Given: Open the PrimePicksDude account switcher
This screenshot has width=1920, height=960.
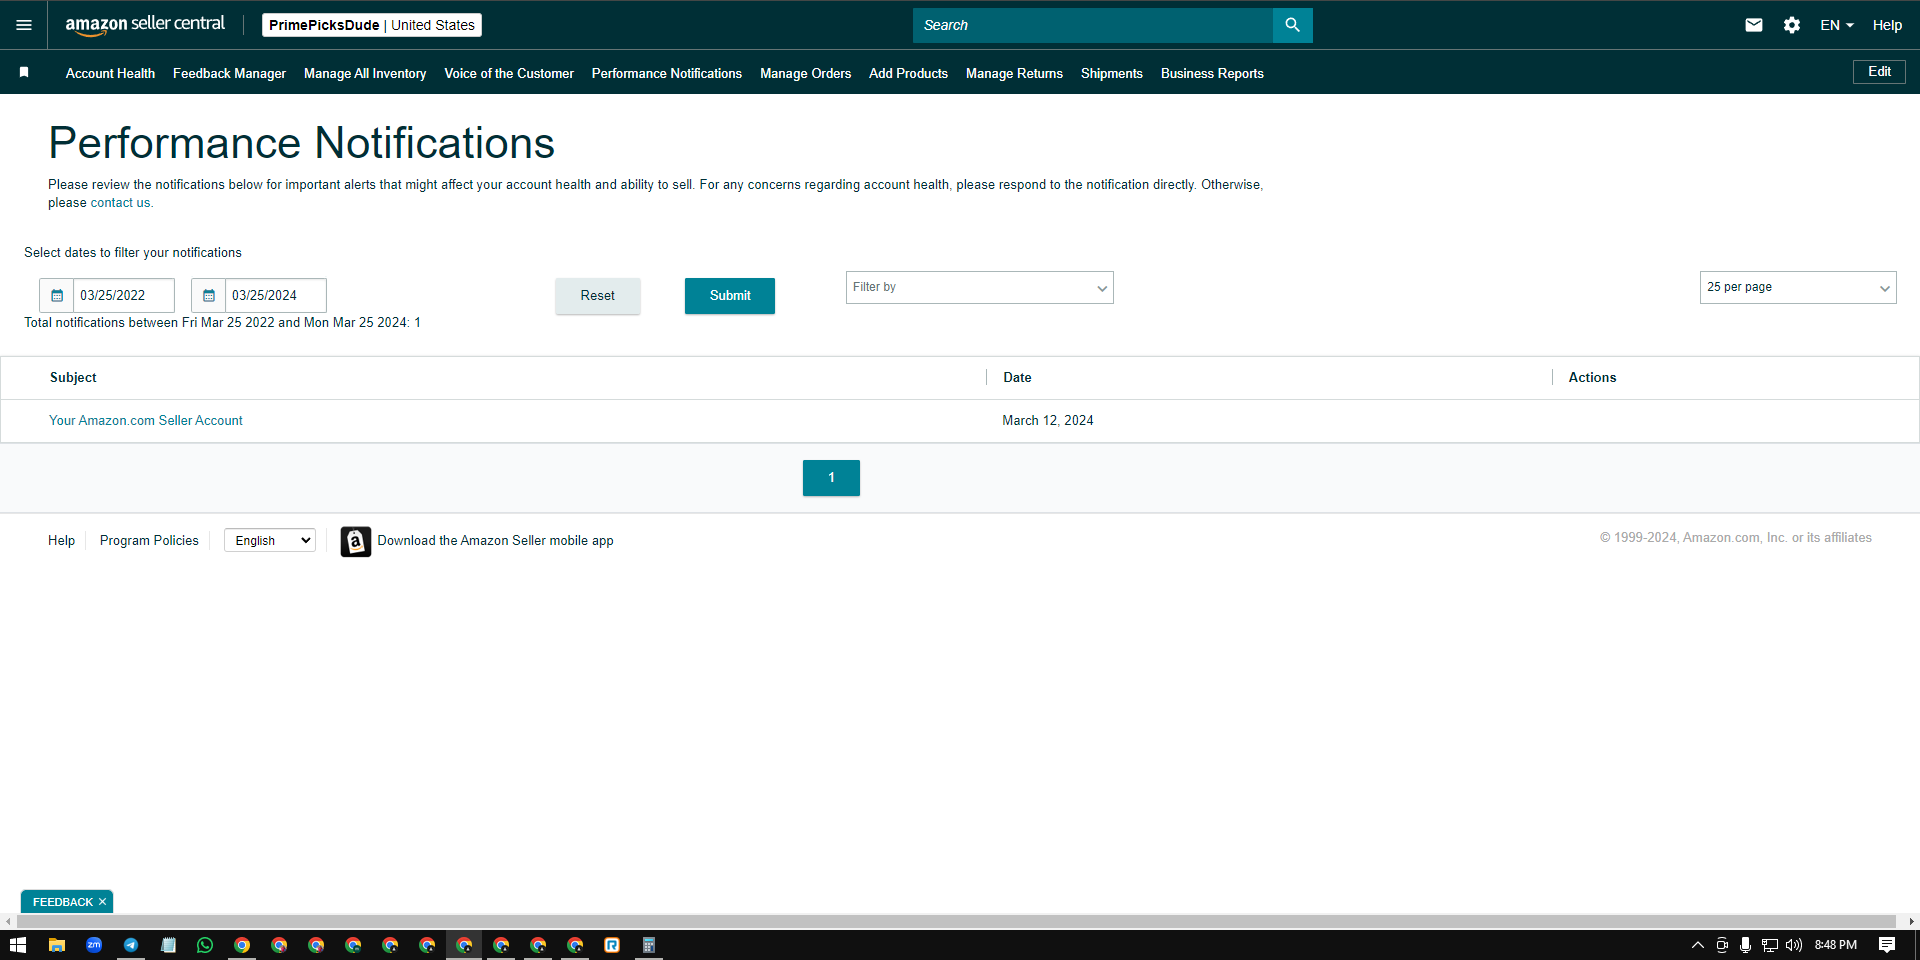Looking at the screenshot, I should tap(372, 25).
